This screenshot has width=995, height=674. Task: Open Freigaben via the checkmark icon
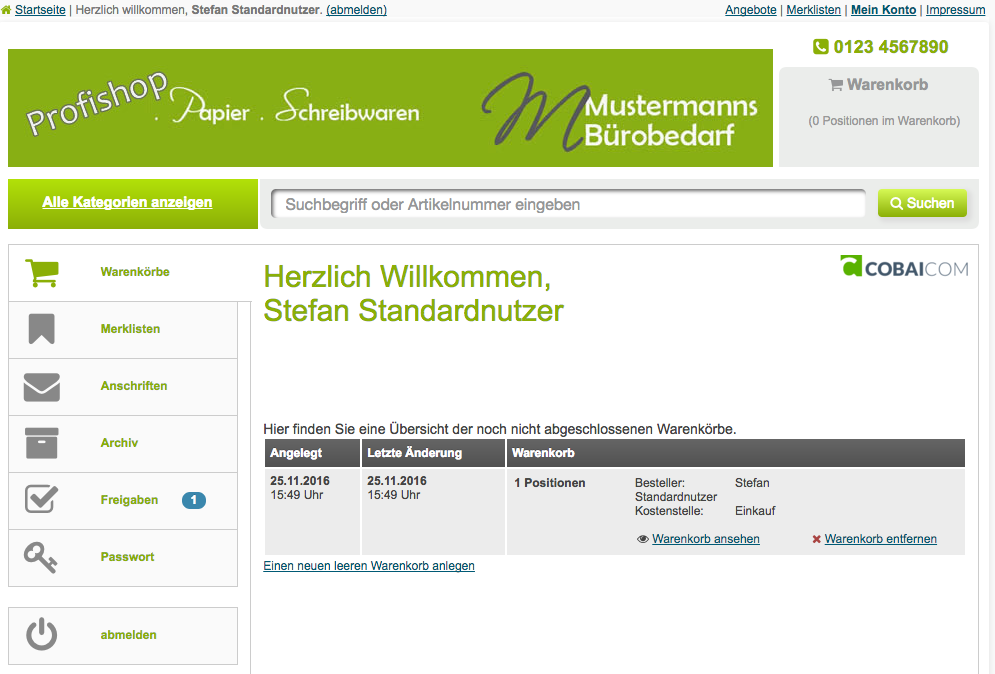coord(41,500)
